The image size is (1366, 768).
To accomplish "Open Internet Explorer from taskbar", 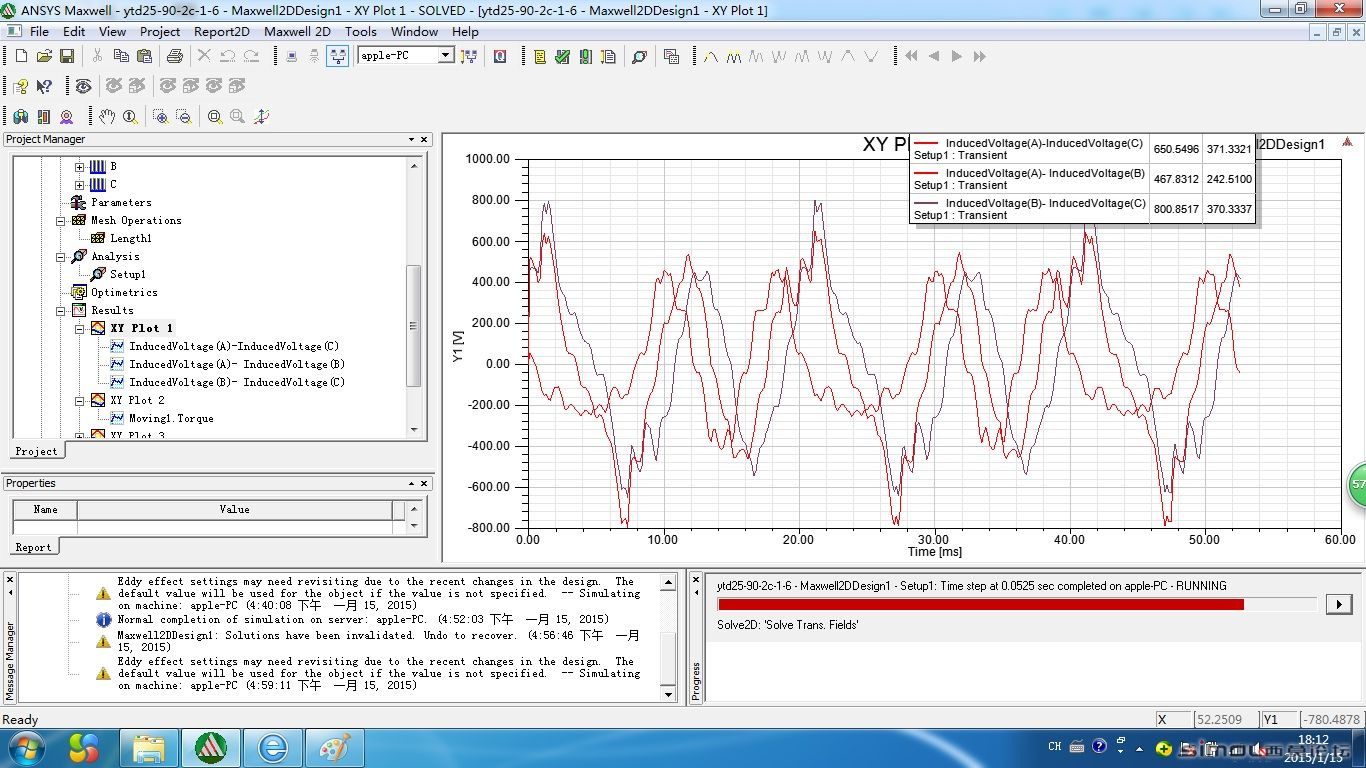I will (x=273, y=747).
